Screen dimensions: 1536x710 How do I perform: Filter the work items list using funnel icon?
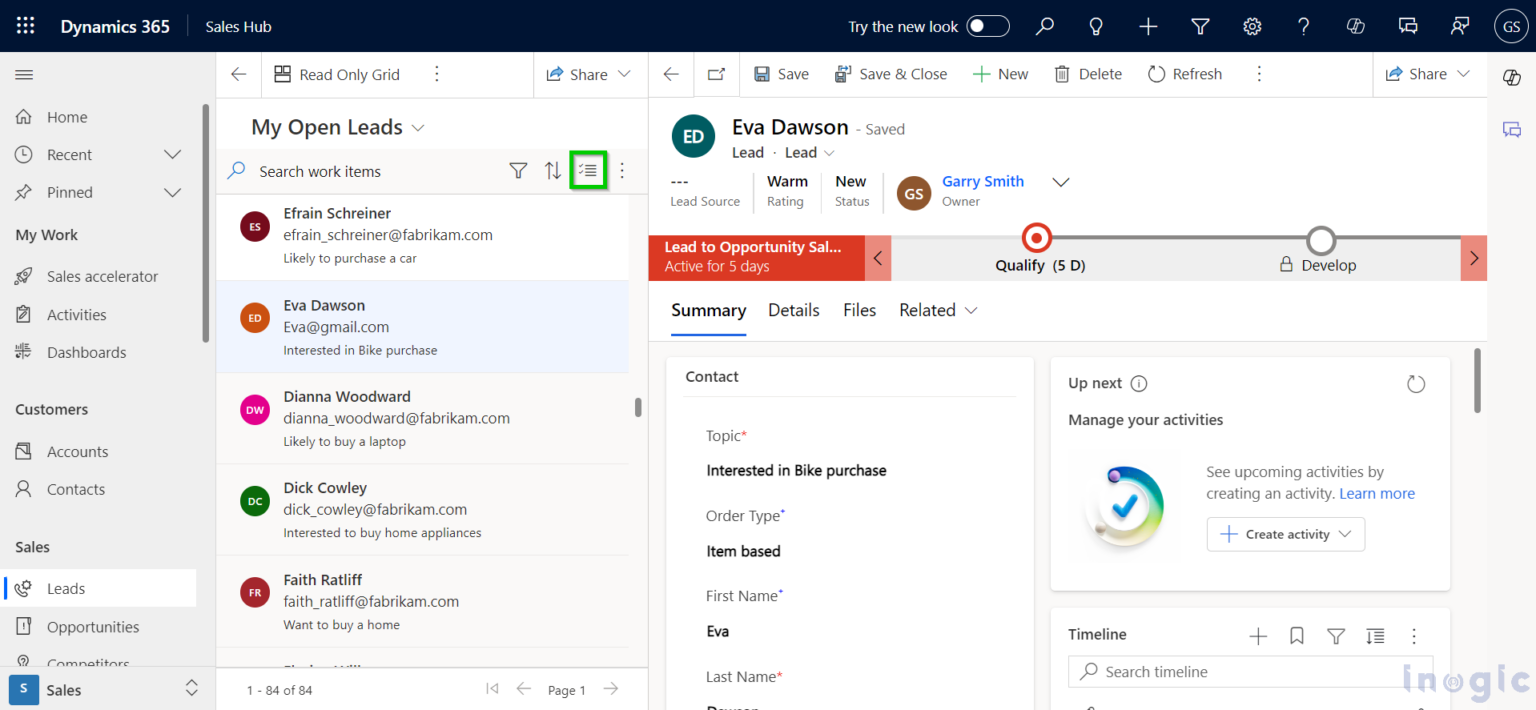(x=518, y=171)
